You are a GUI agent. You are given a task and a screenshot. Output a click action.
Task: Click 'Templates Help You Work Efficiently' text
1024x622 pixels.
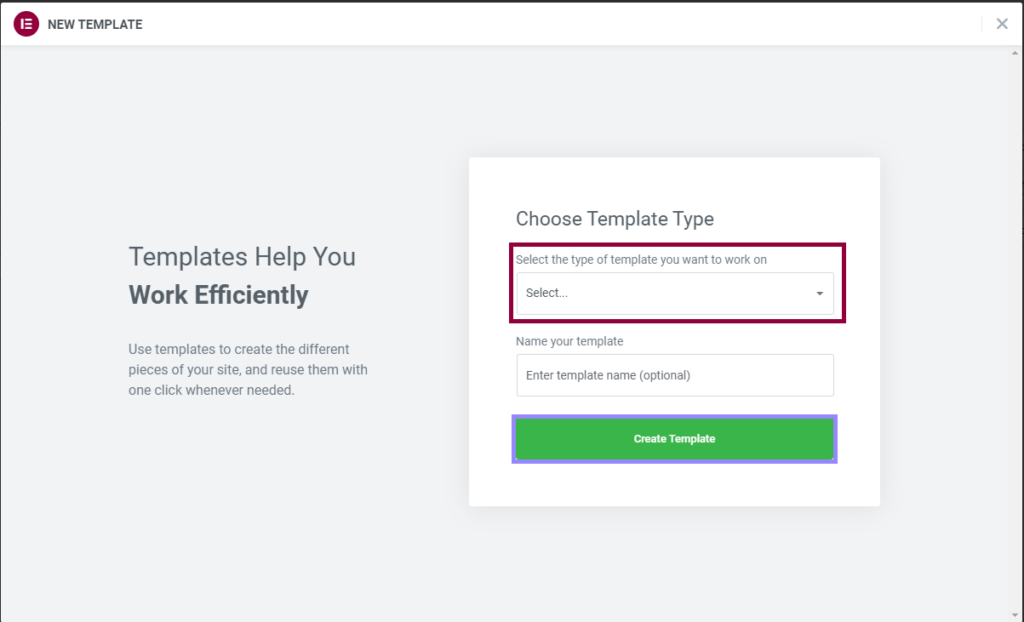[241, 275]
